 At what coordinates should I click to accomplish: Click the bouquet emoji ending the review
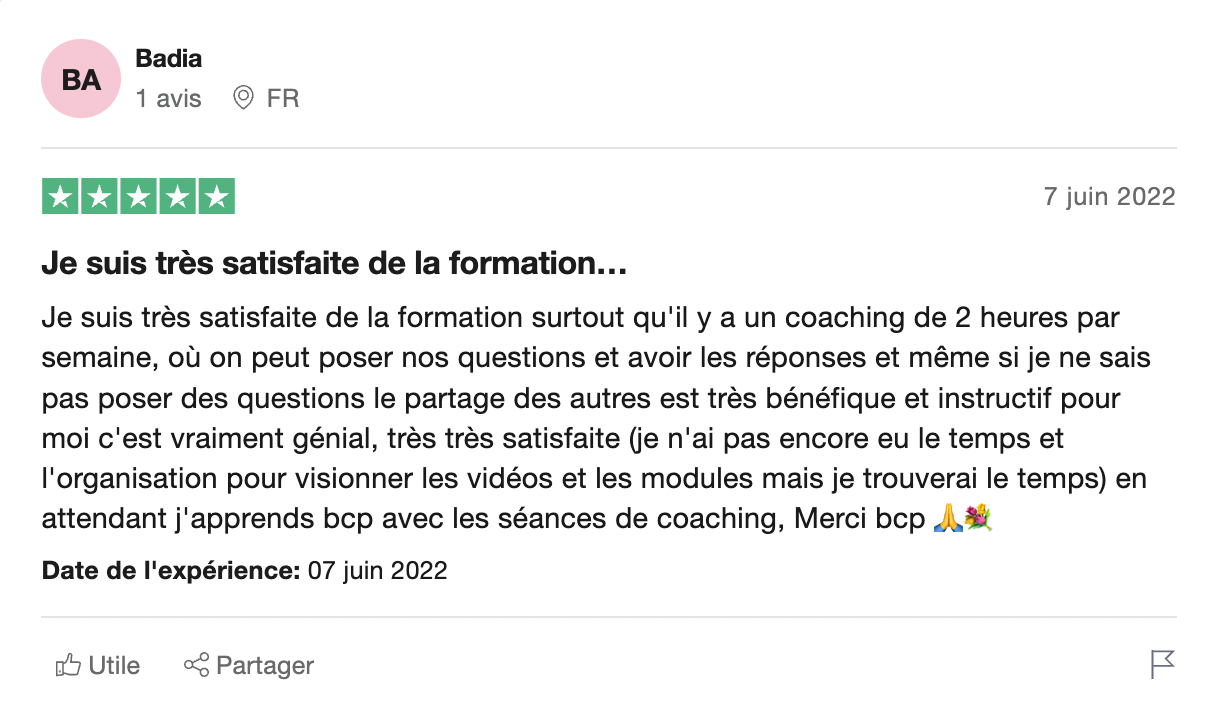pyautogui.click(x=977, y=520)
